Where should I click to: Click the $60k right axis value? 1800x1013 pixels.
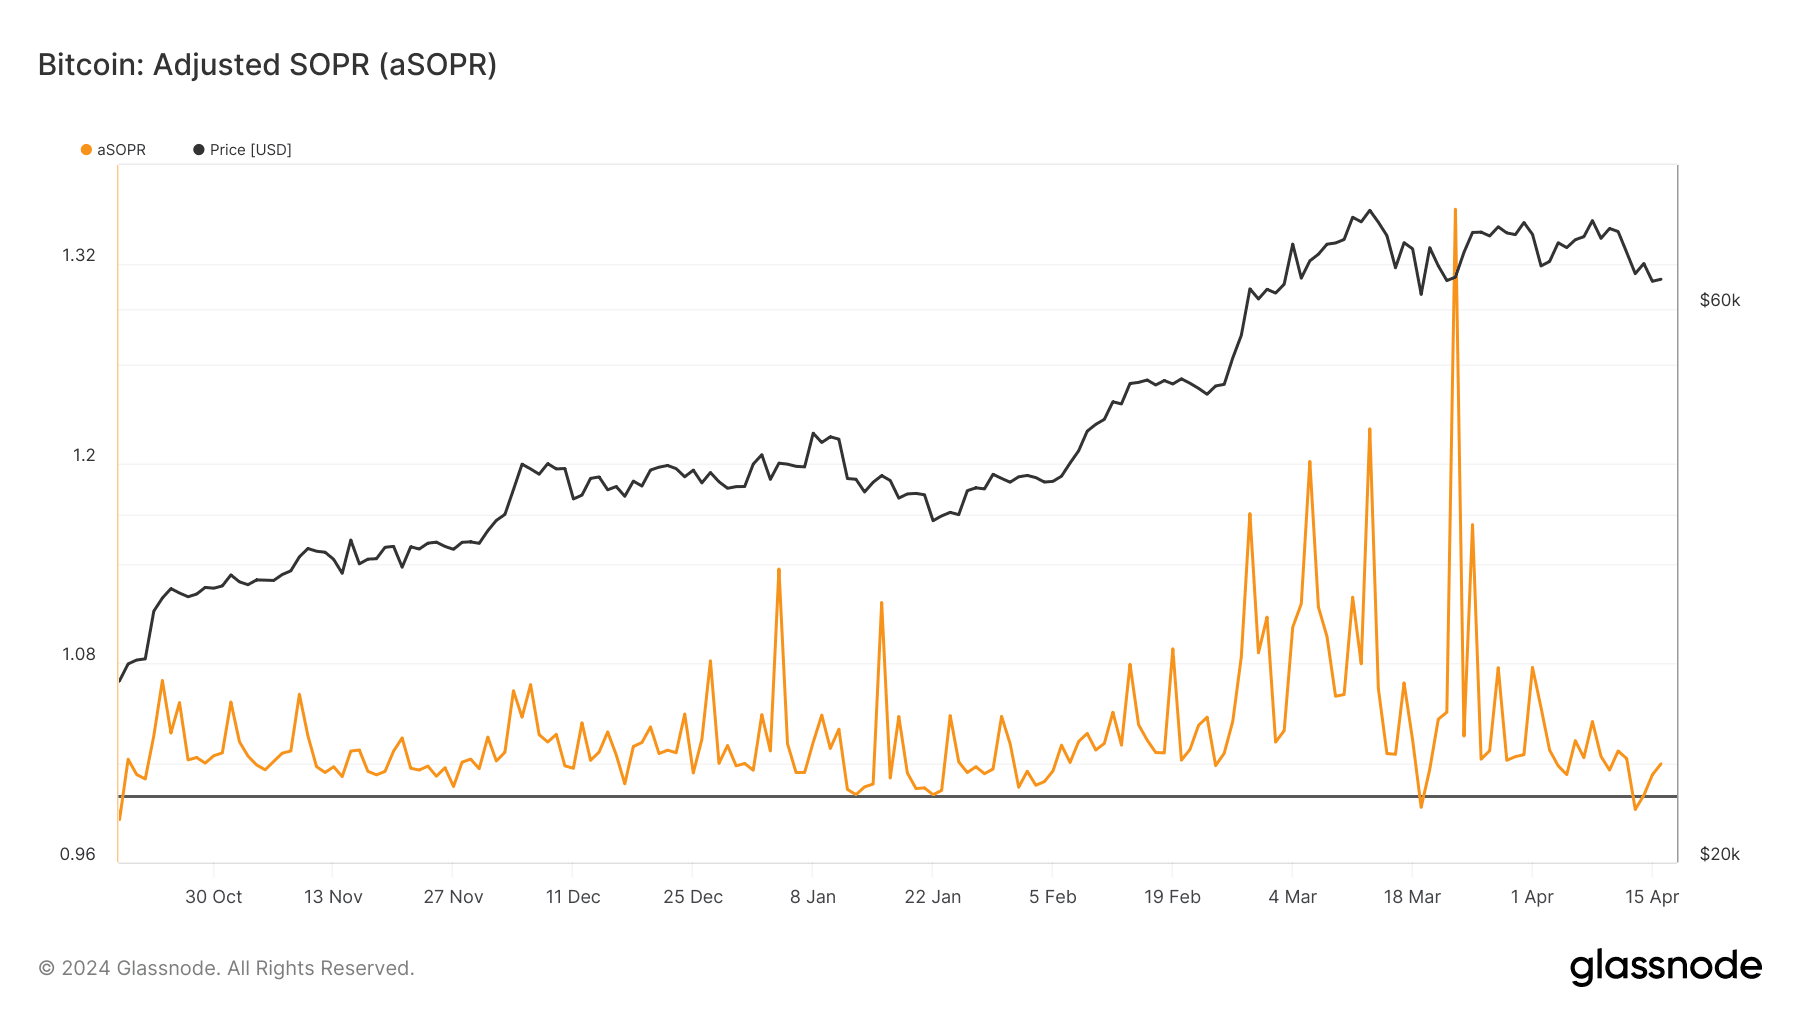tap(1720, 301)
